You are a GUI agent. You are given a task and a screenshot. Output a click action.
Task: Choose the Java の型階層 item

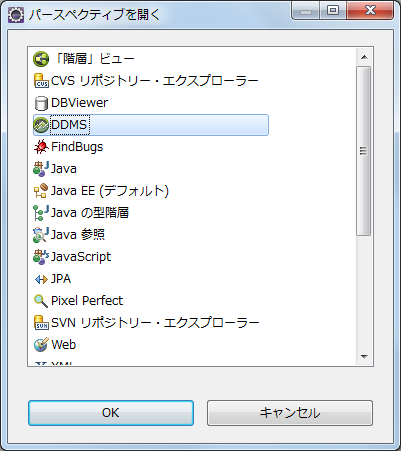(81, 213)
